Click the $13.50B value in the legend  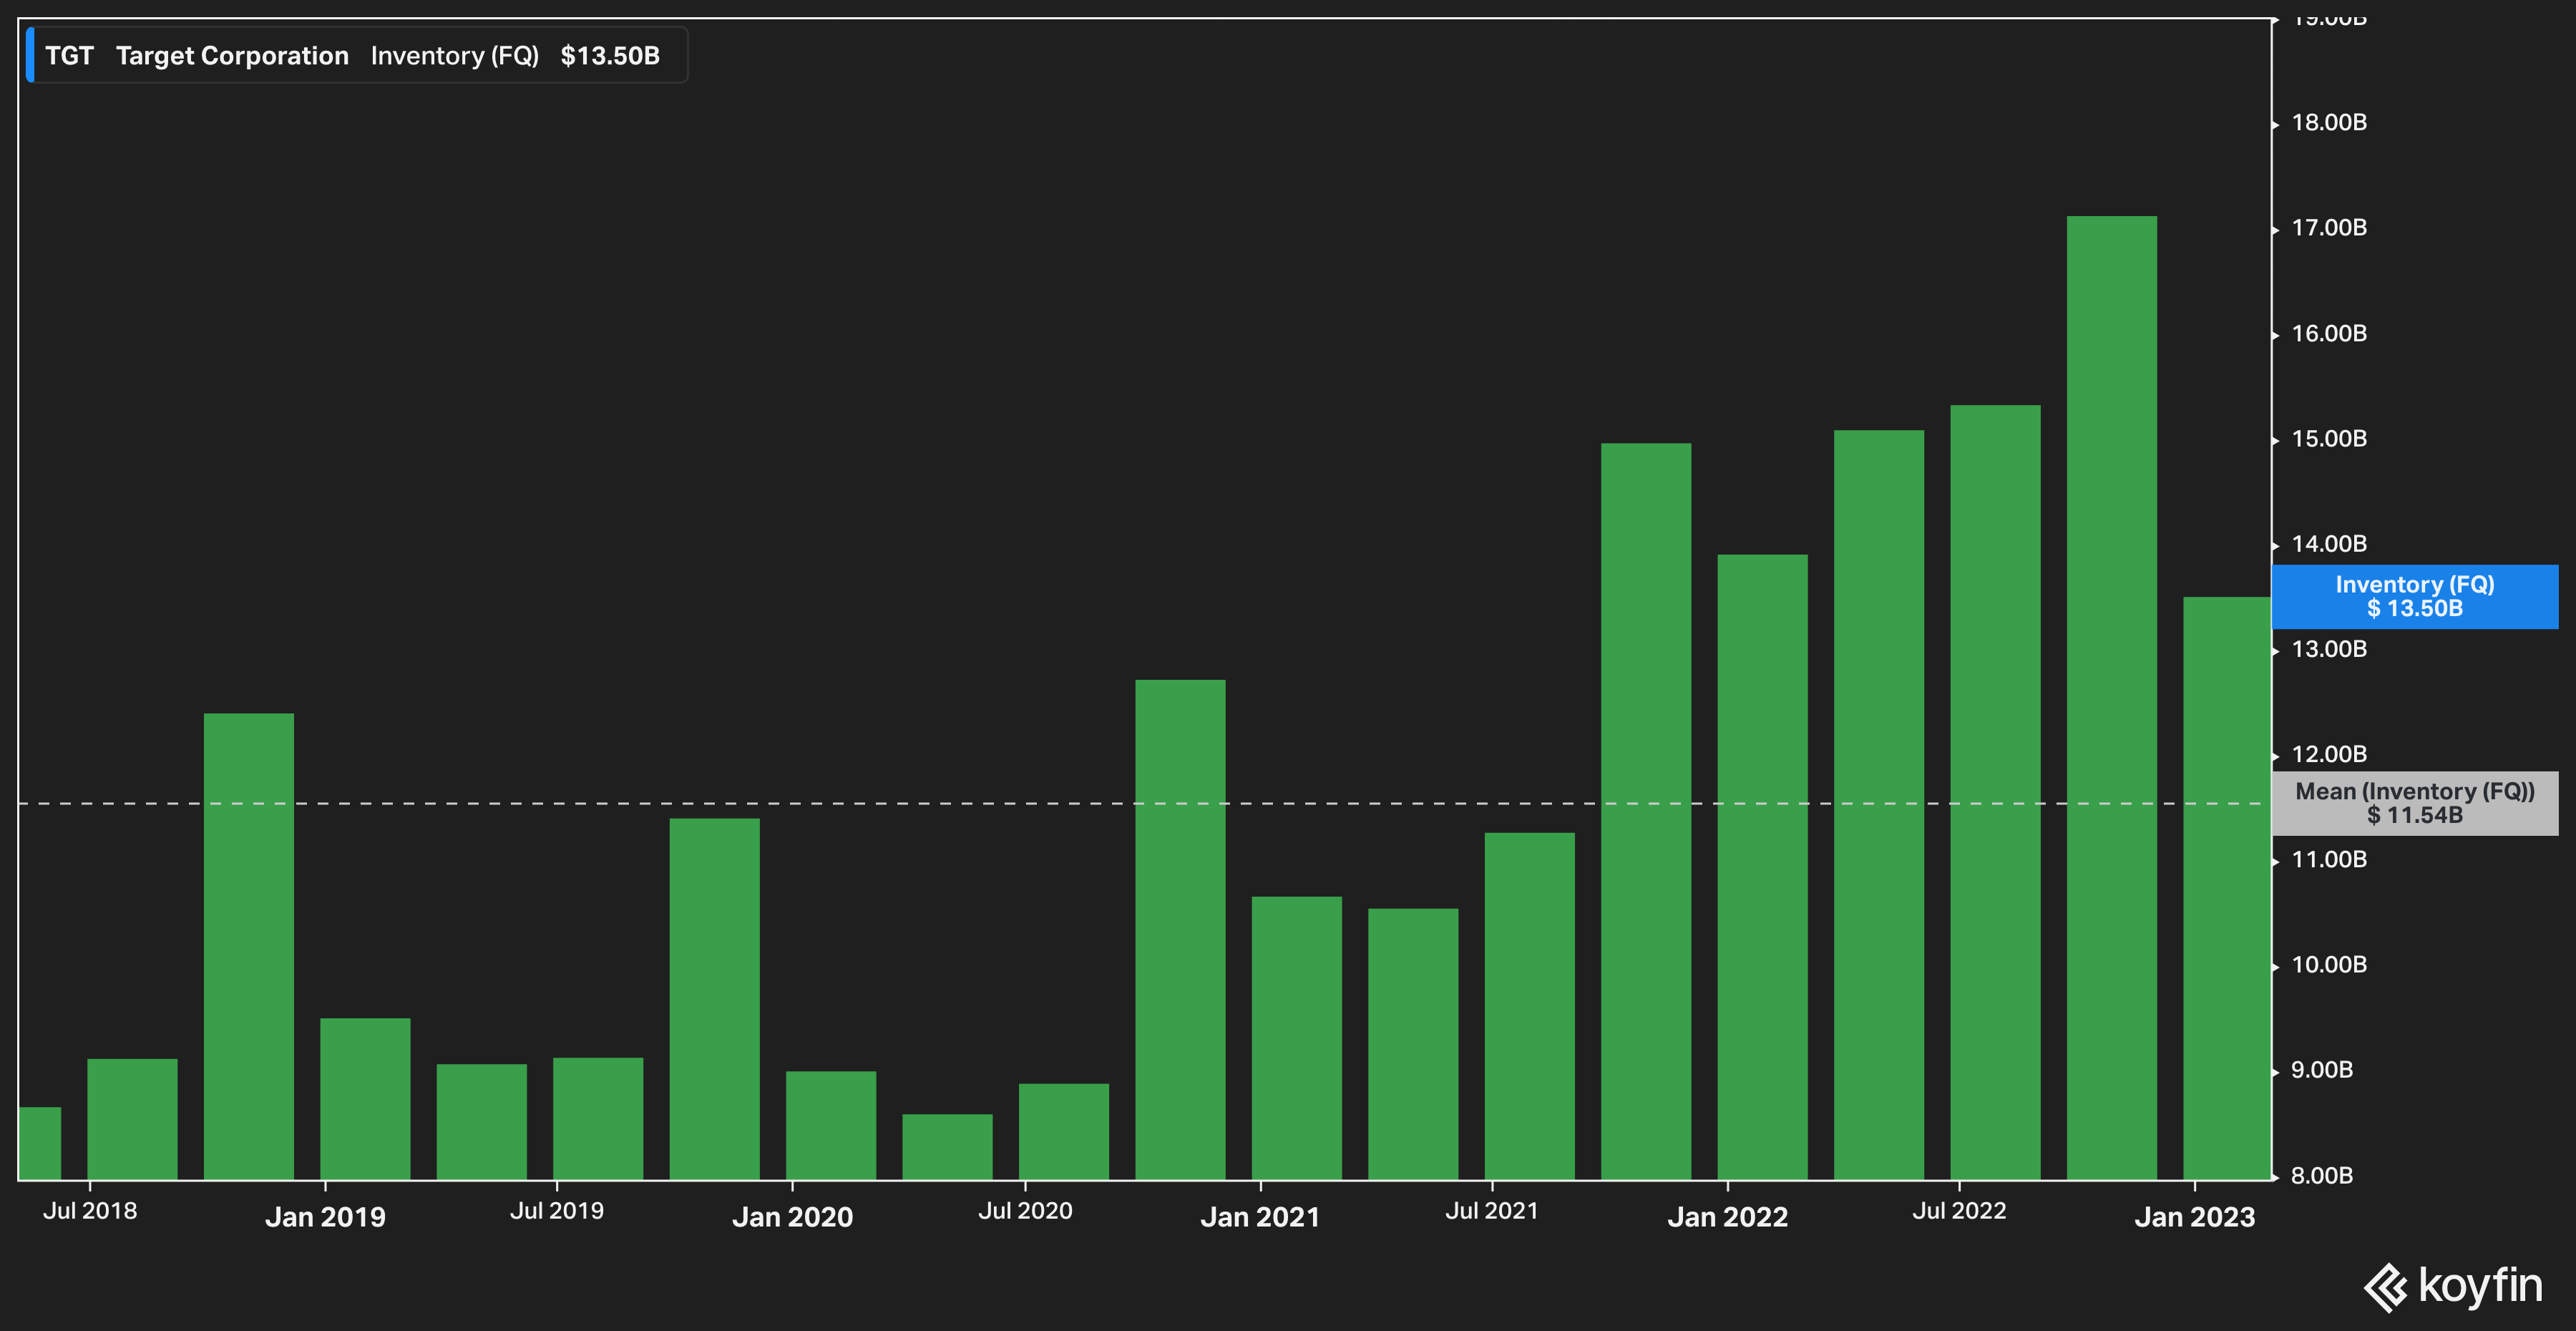pyautogui.click(x=609, y=56)
